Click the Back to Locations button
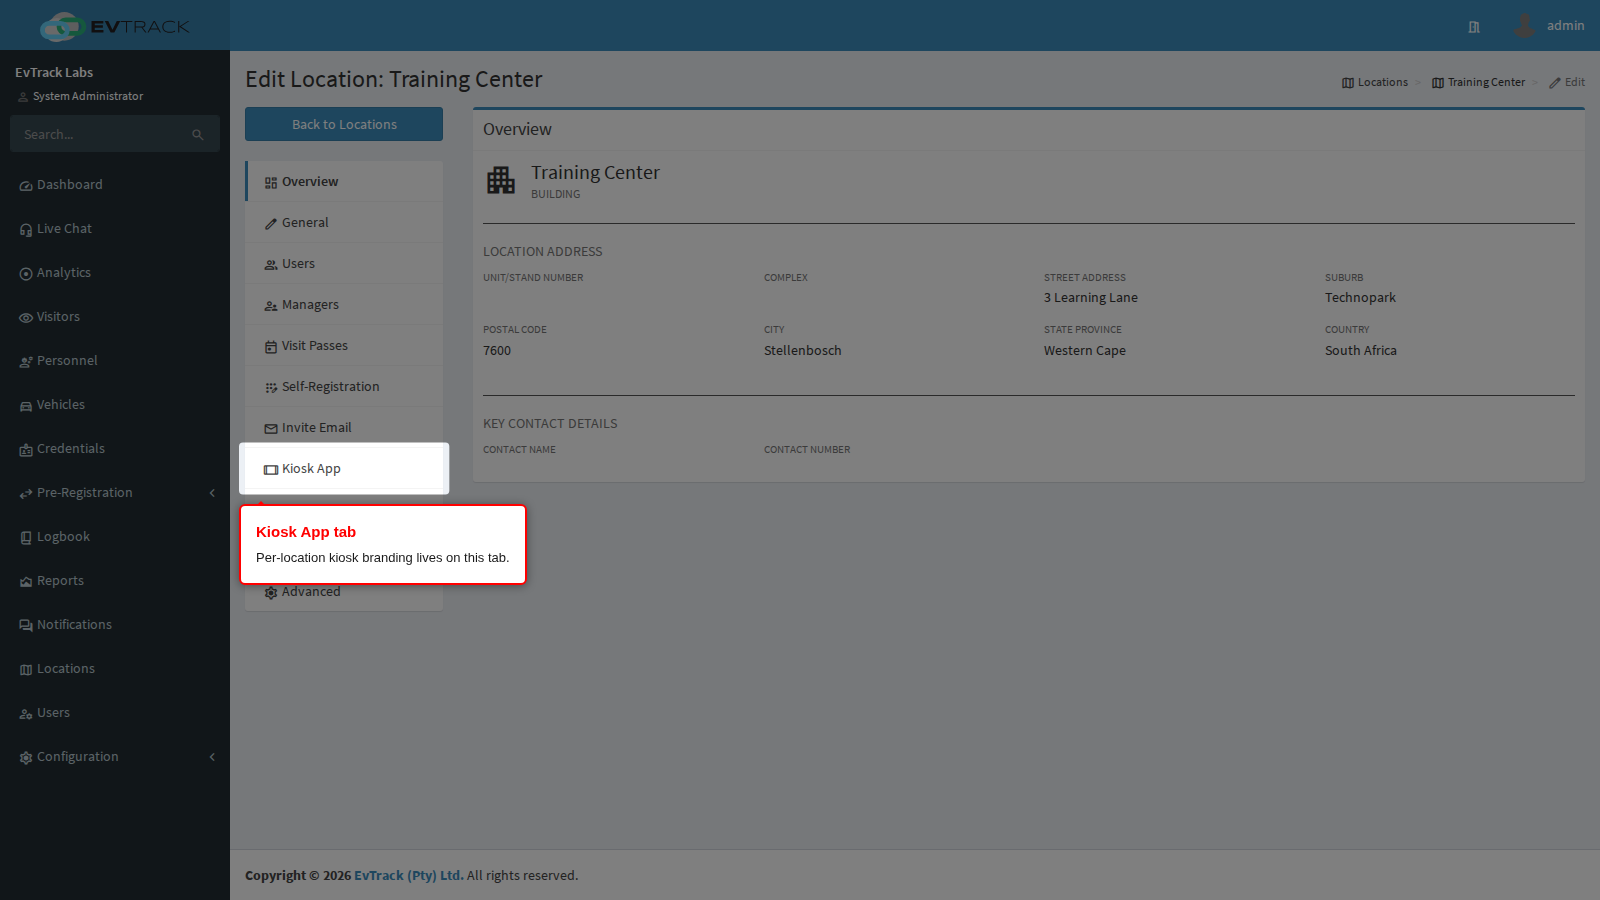Viewport: 1600px width, 900px height. tap(344, 125)
